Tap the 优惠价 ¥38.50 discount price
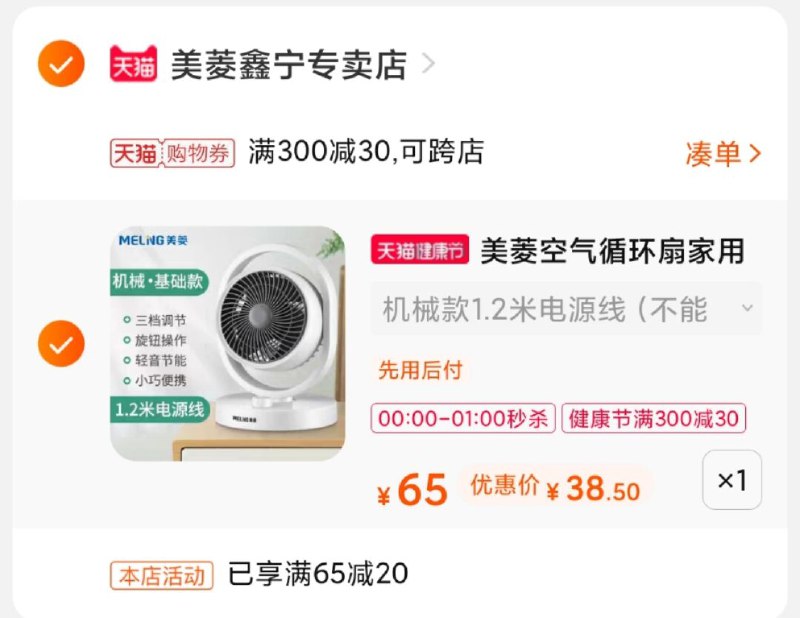The image size is (800, 618). 555,487
